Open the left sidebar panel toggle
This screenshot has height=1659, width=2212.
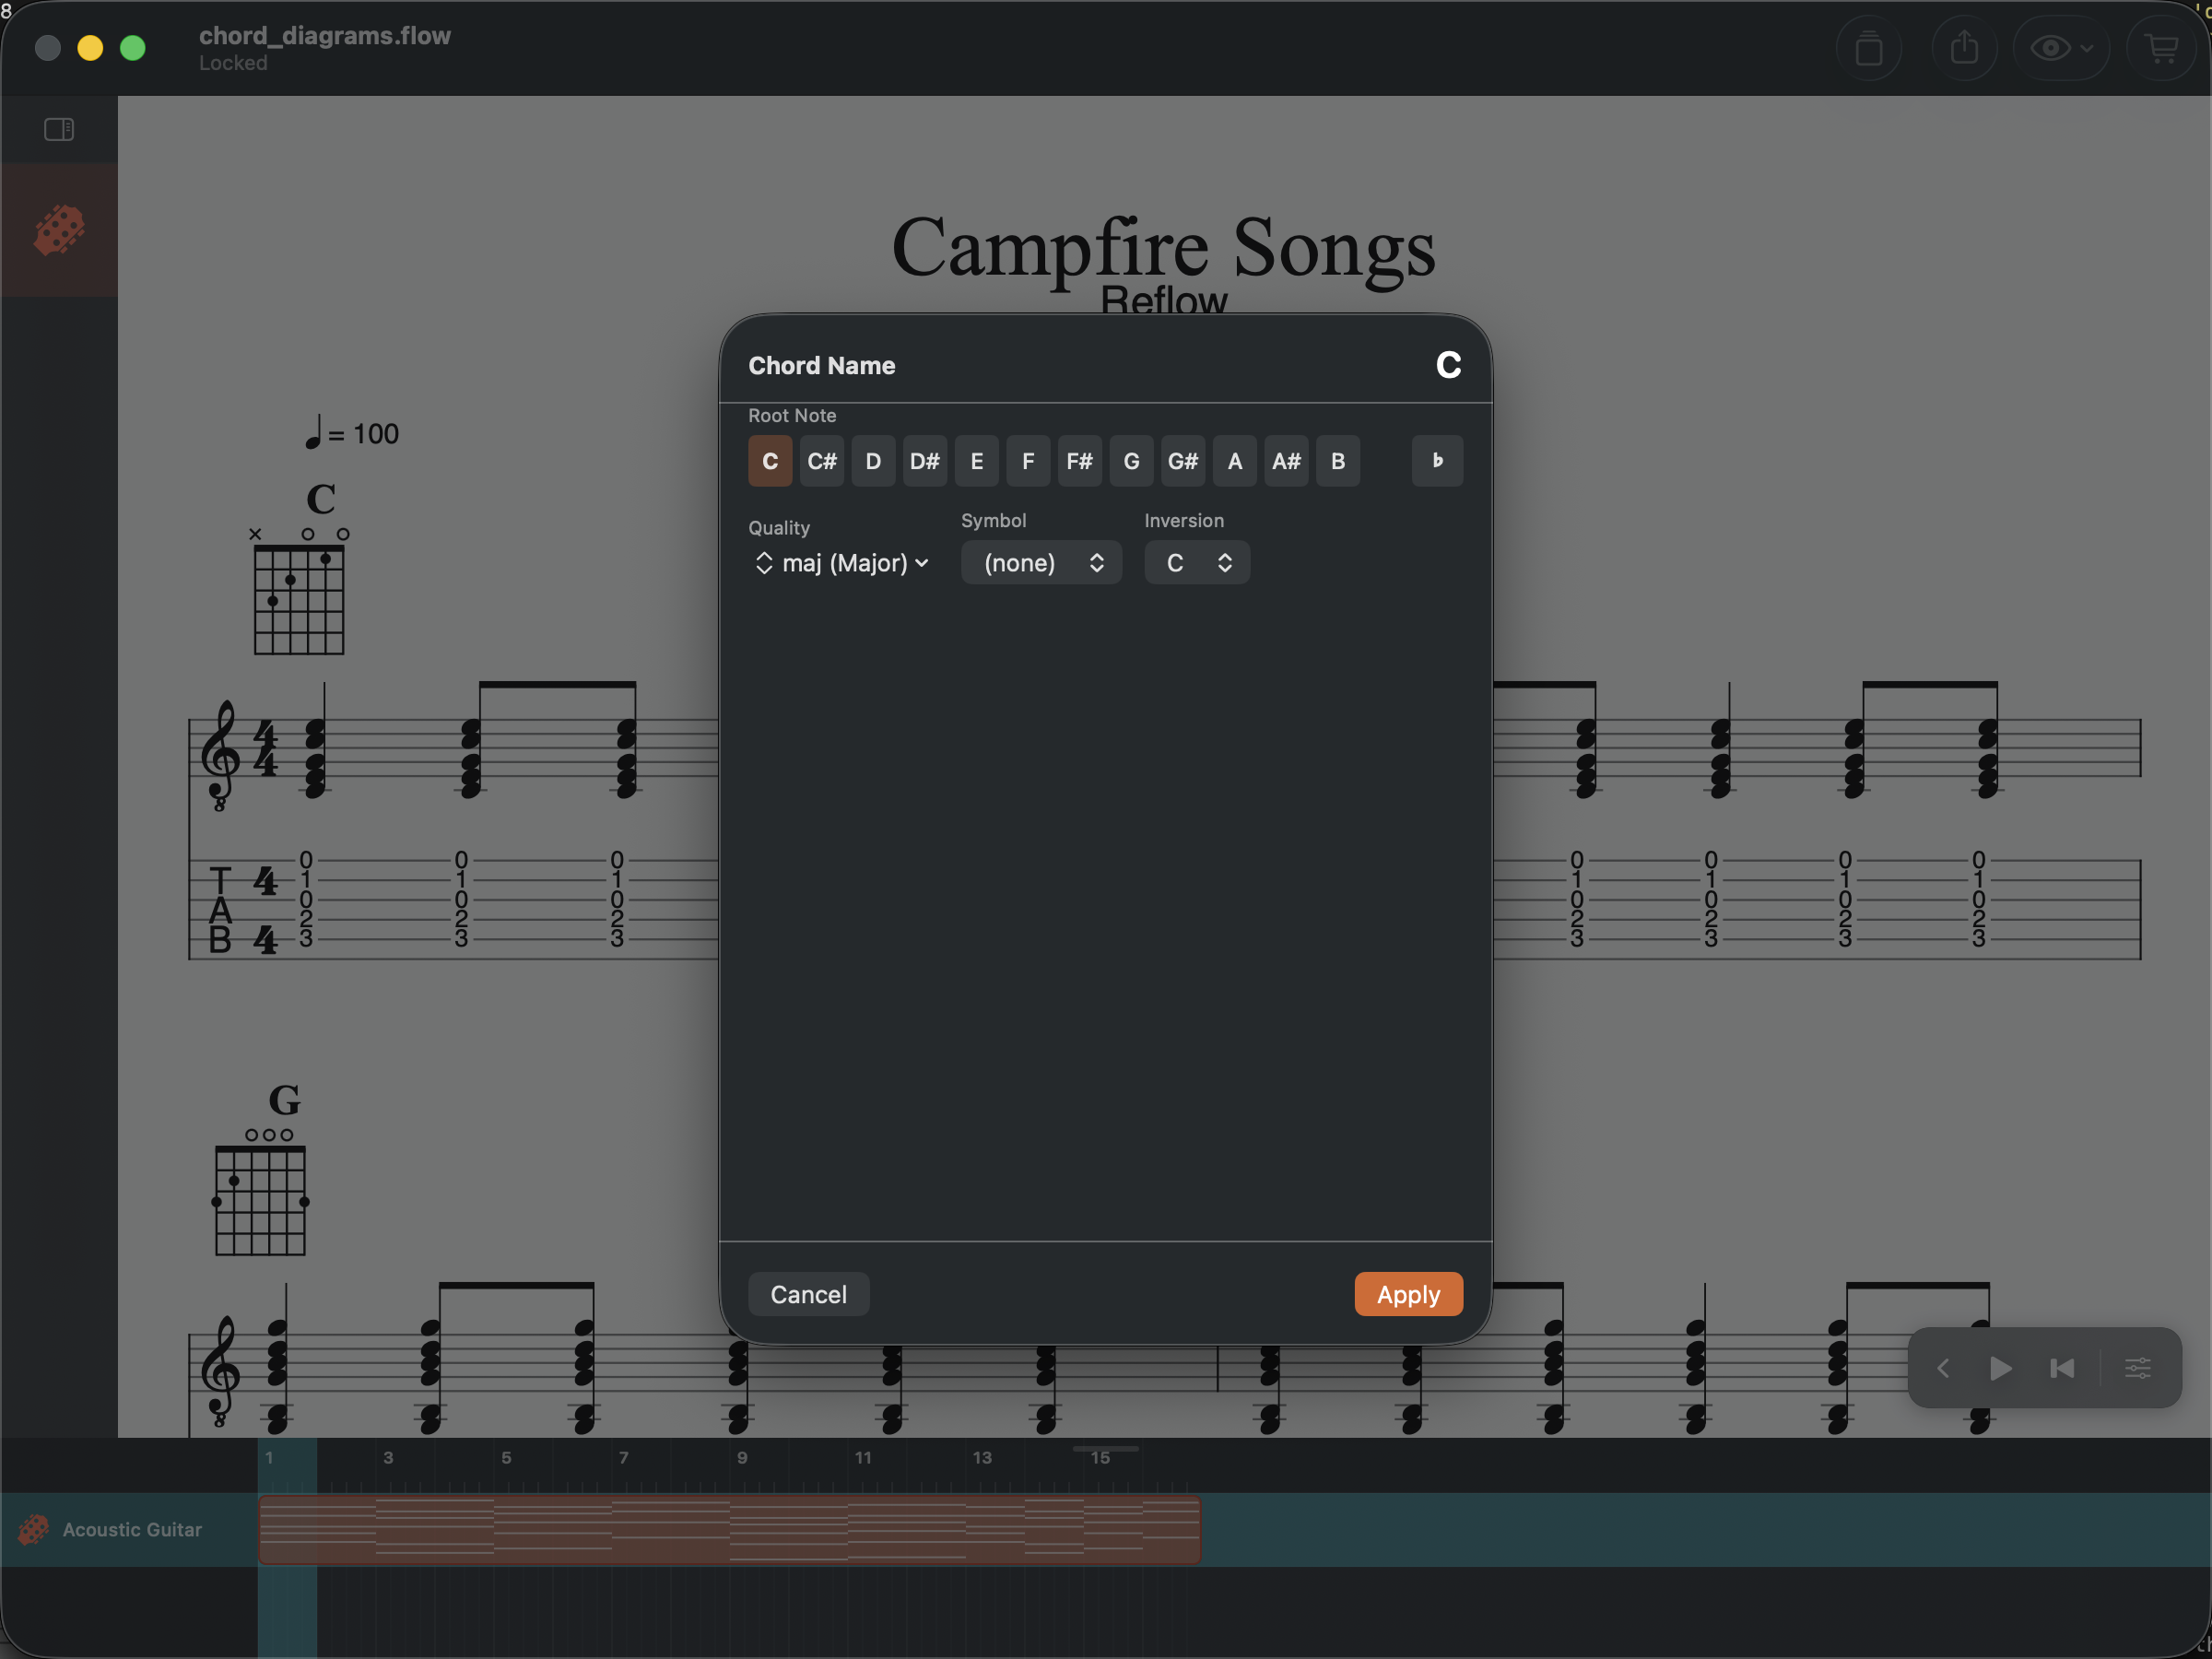[59, 128]
